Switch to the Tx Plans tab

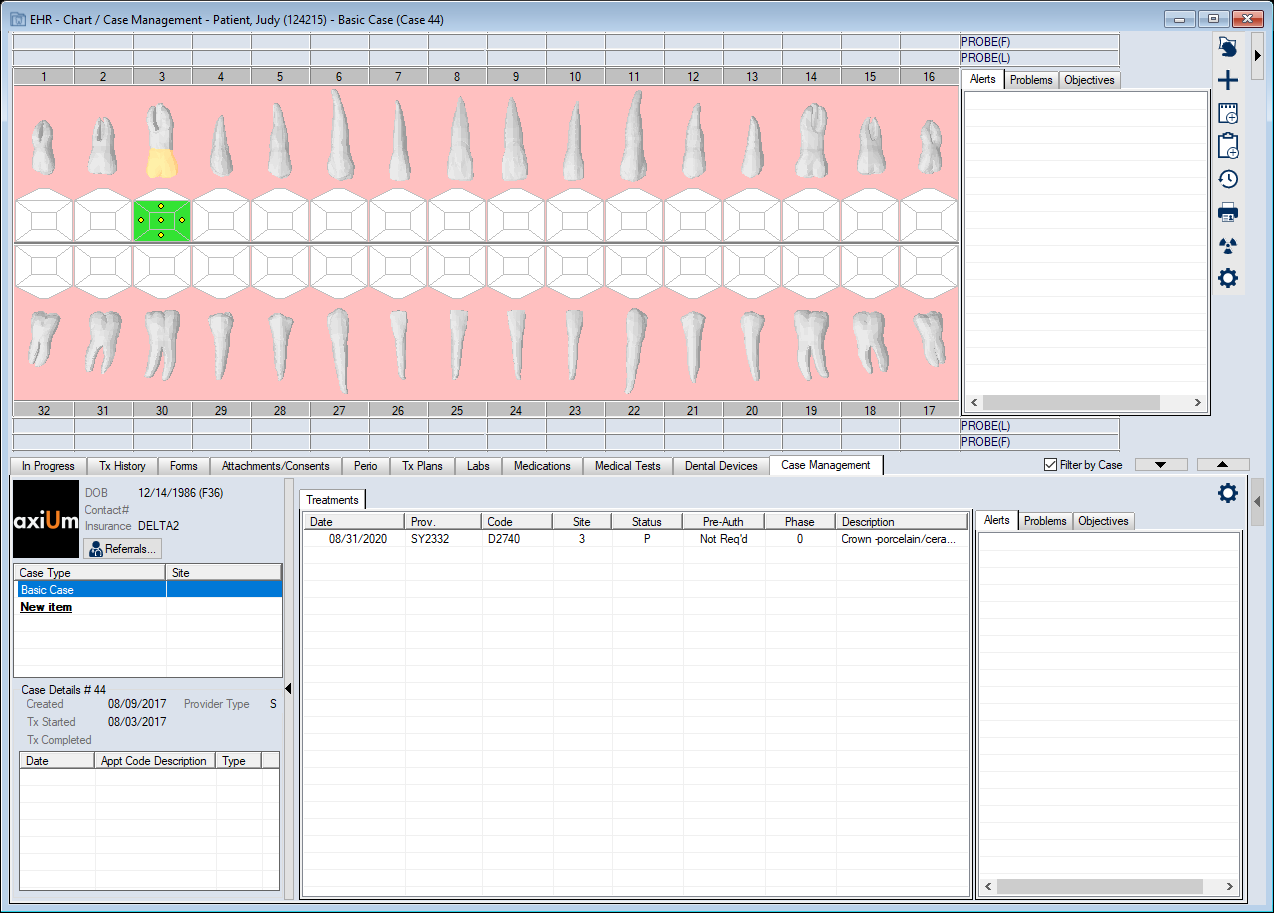[x=422, y=466]
